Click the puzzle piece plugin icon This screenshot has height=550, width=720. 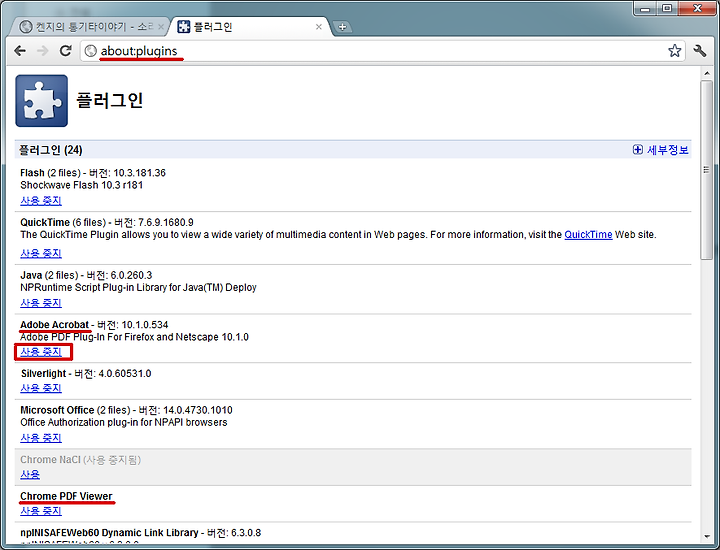pyautogui.click(x=41, y=101)
